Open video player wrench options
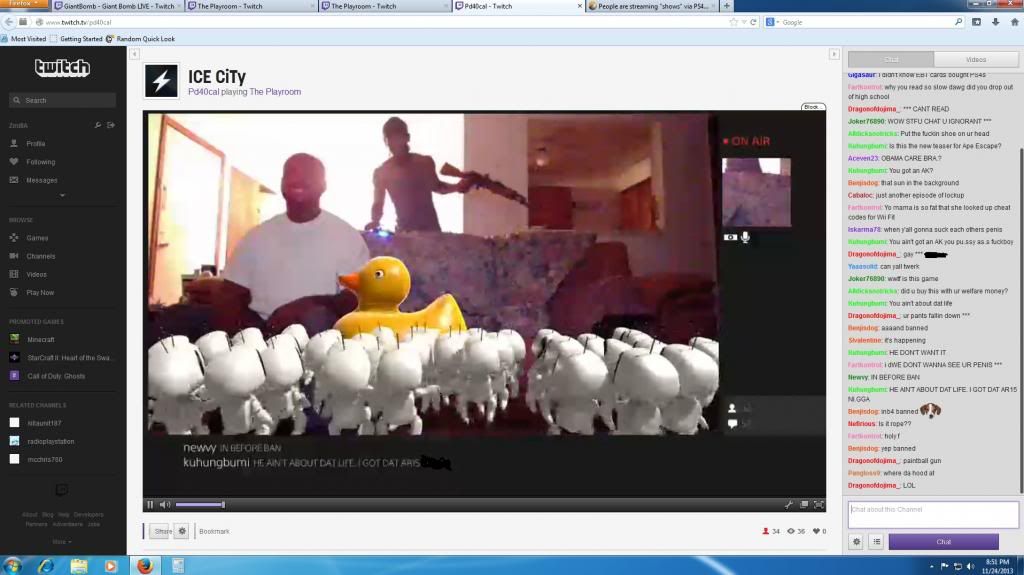Viewport: 1024px width, 575px height. tap(789, 504)
